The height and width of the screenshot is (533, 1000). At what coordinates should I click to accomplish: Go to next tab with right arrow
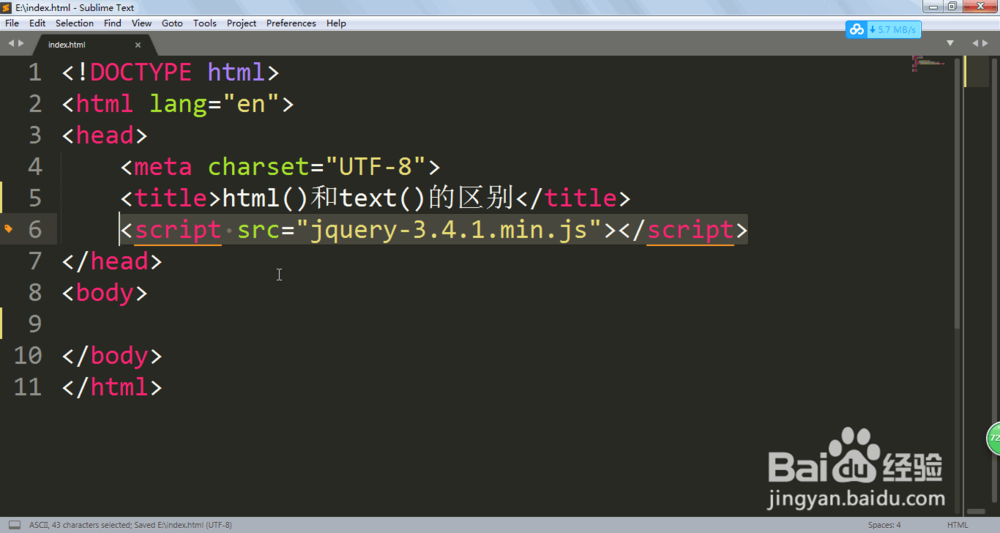click(21, 43)
